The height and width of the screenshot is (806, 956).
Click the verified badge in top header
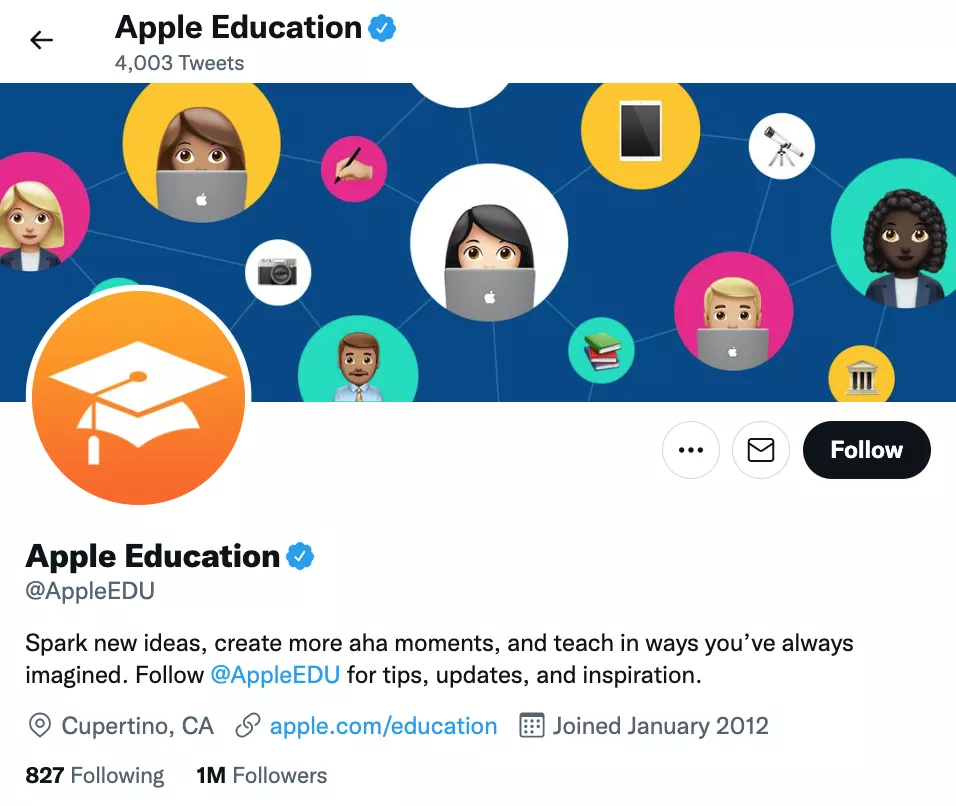[x=382, y=28]
